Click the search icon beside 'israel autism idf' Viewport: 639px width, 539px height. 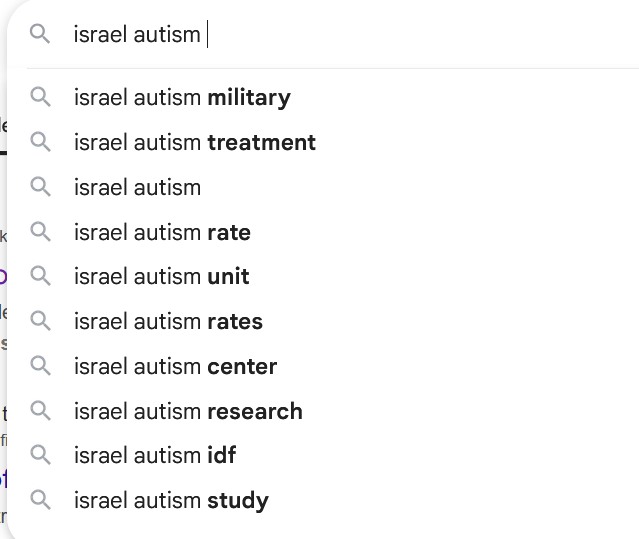40,456
